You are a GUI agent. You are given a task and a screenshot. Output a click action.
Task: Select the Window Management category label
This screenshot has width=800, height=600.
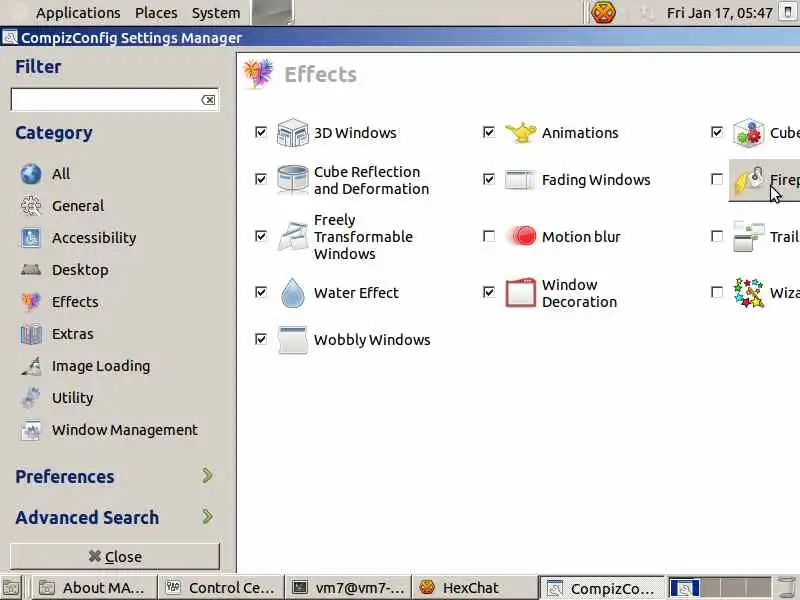(x=125, y=430)
